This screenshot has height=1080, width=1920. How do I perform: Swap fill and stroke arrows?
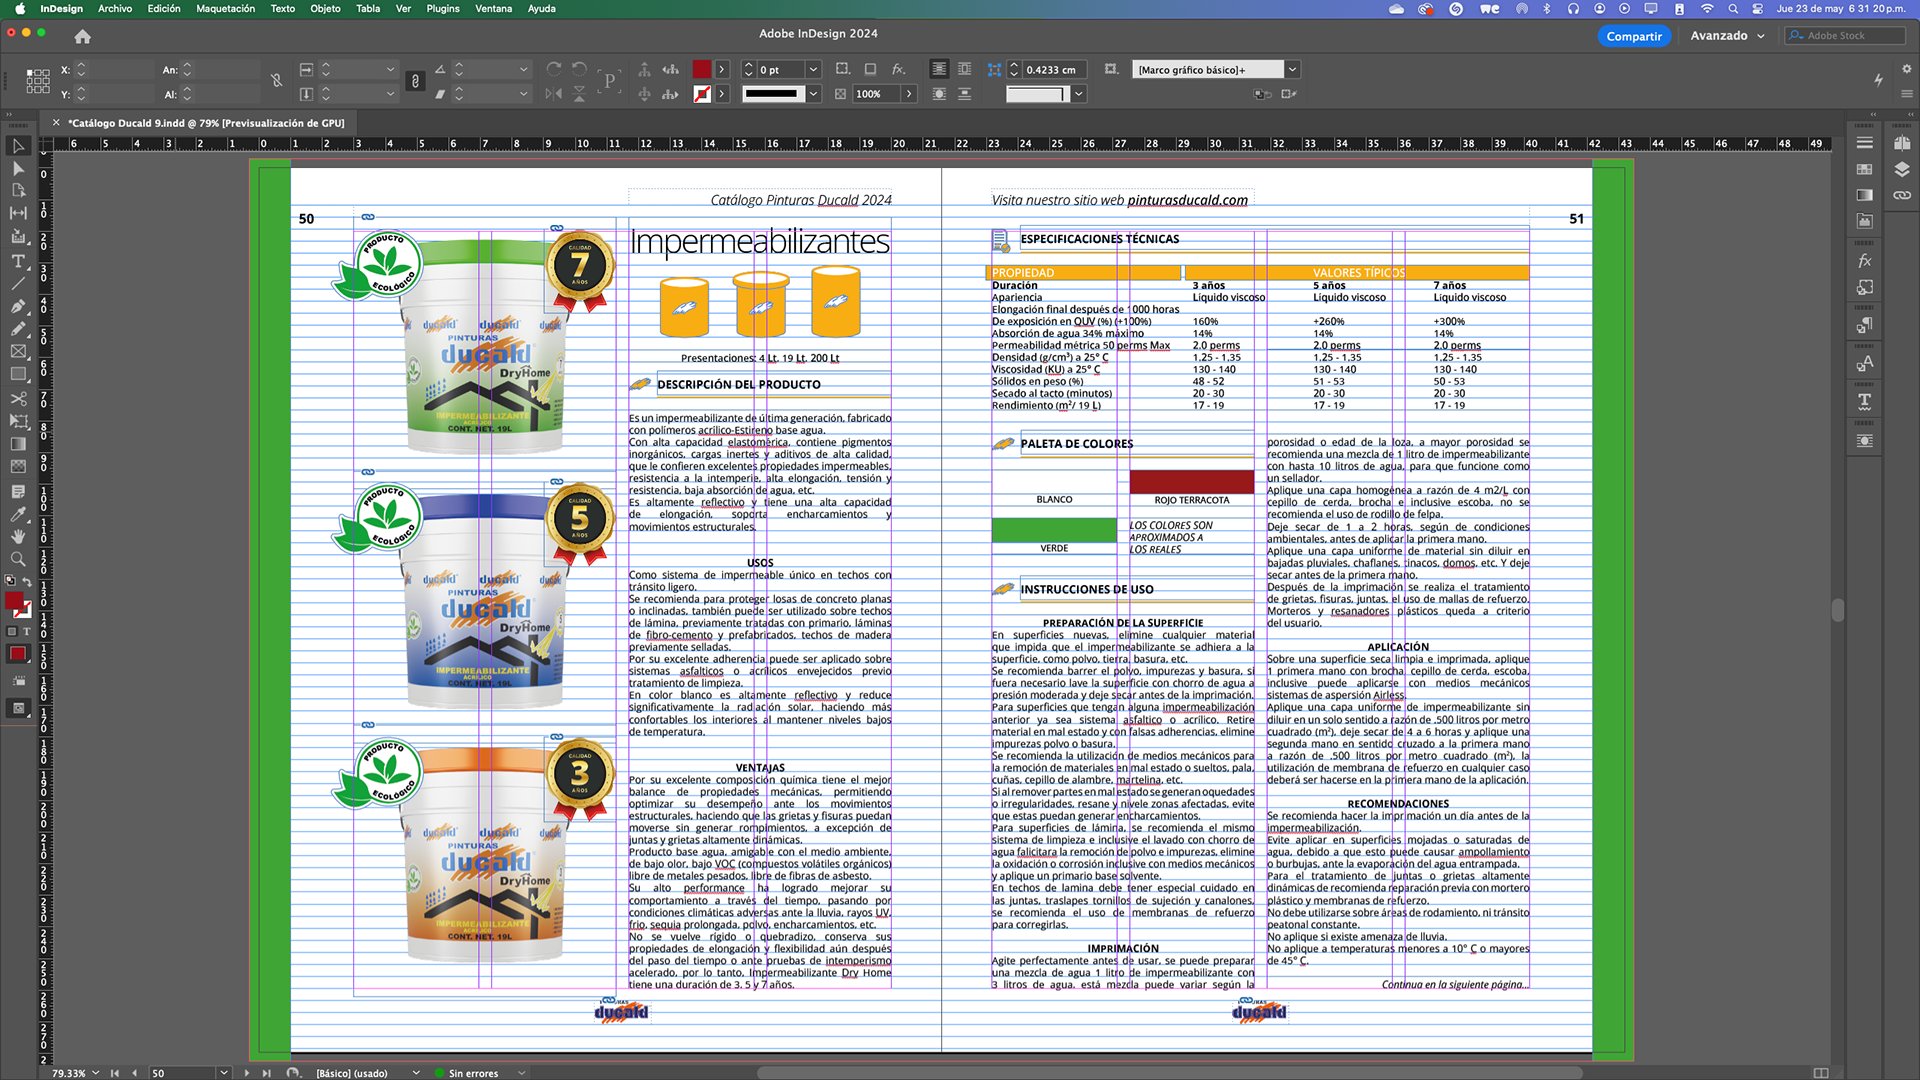(27, 581)
